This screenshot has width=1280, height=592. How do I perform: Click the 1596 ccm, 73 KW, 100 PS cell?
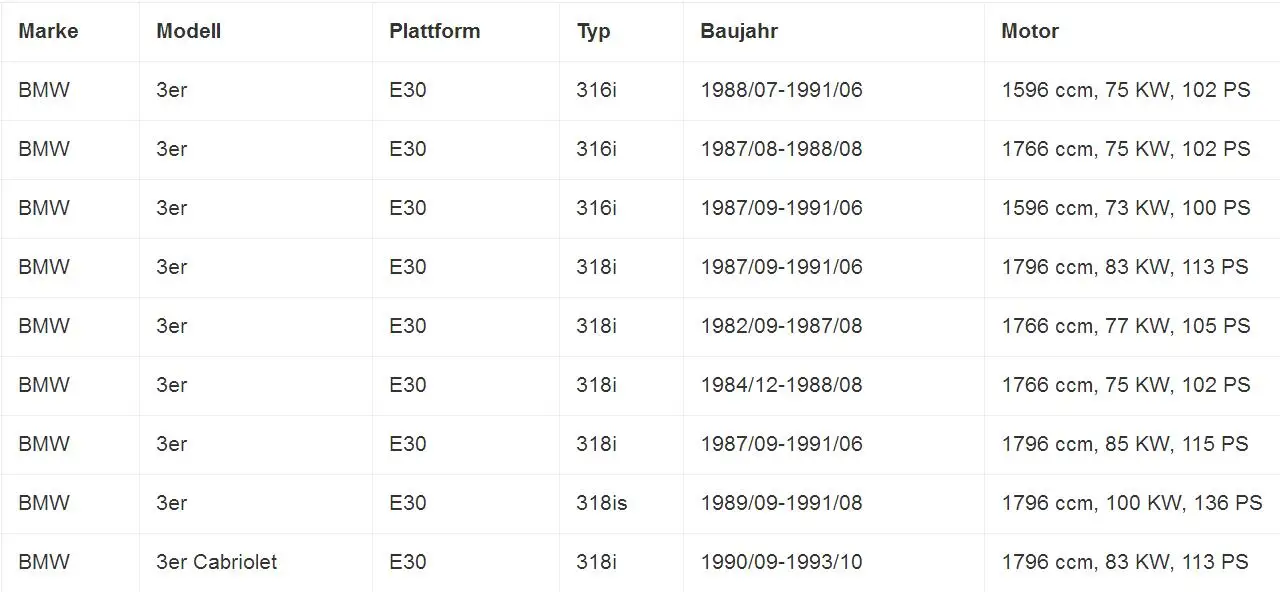click(x=1126, y=208)
